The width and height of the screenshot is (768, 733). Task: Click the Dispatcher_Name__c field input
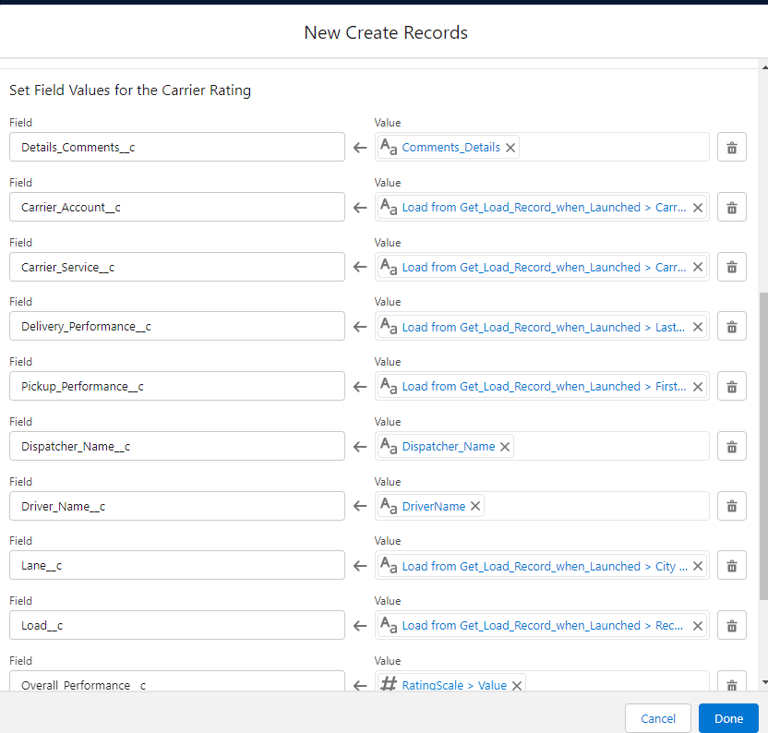[x=177, y=446]
